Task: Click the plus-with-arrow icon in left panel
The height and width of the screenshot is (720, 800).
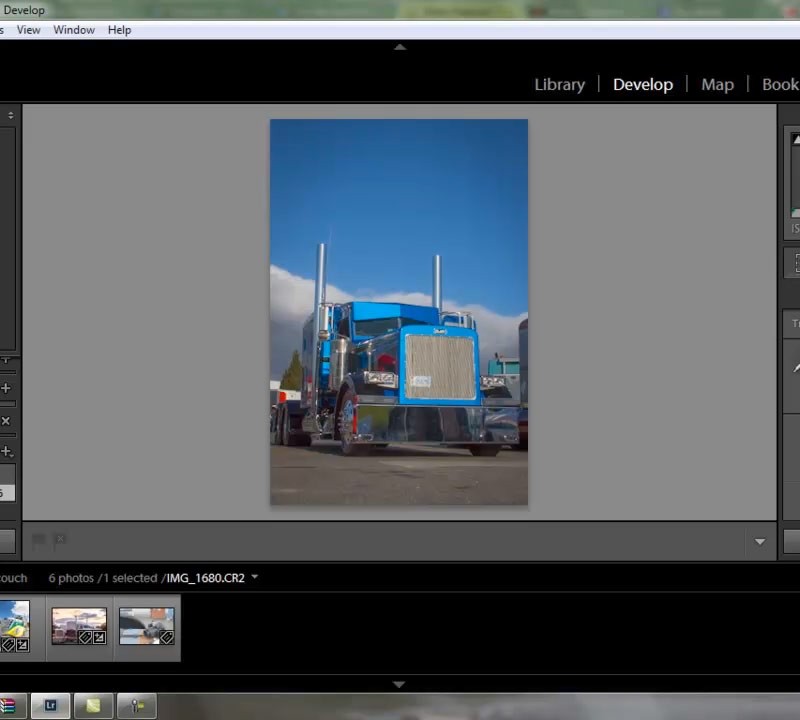Action: 6,452
